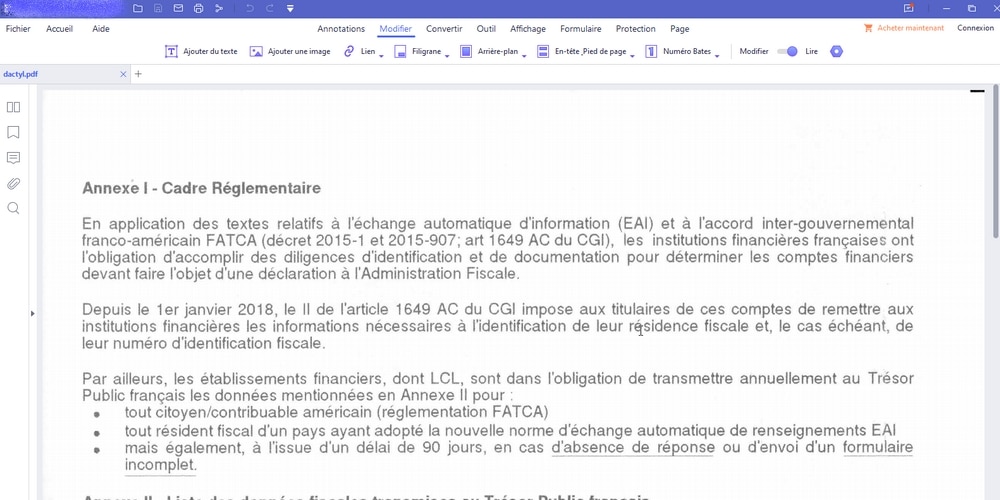Select the Ajouter du texte tool icon
The height and width of the screenshot is (500, 1000).
click(x=171, y=52)
